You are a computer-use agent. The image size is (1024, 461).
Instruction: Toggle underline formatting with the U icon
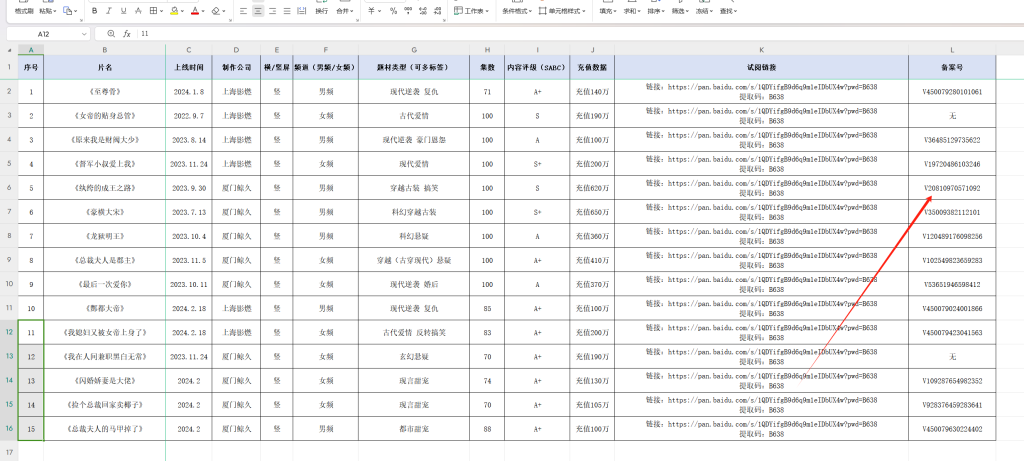tap(123, 11)
